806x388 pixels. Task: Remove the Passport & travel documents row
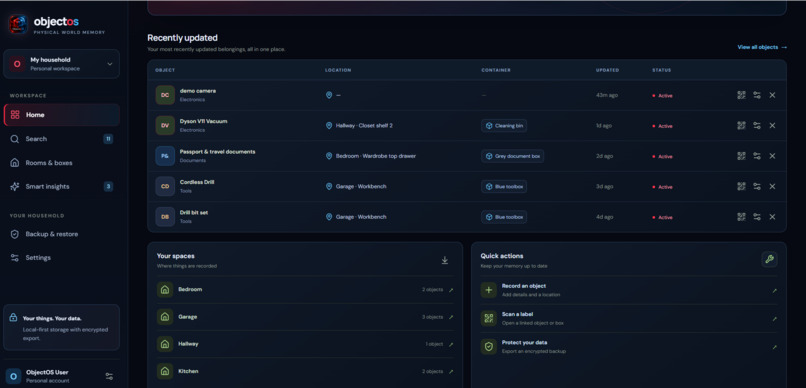tap(772, 156)
